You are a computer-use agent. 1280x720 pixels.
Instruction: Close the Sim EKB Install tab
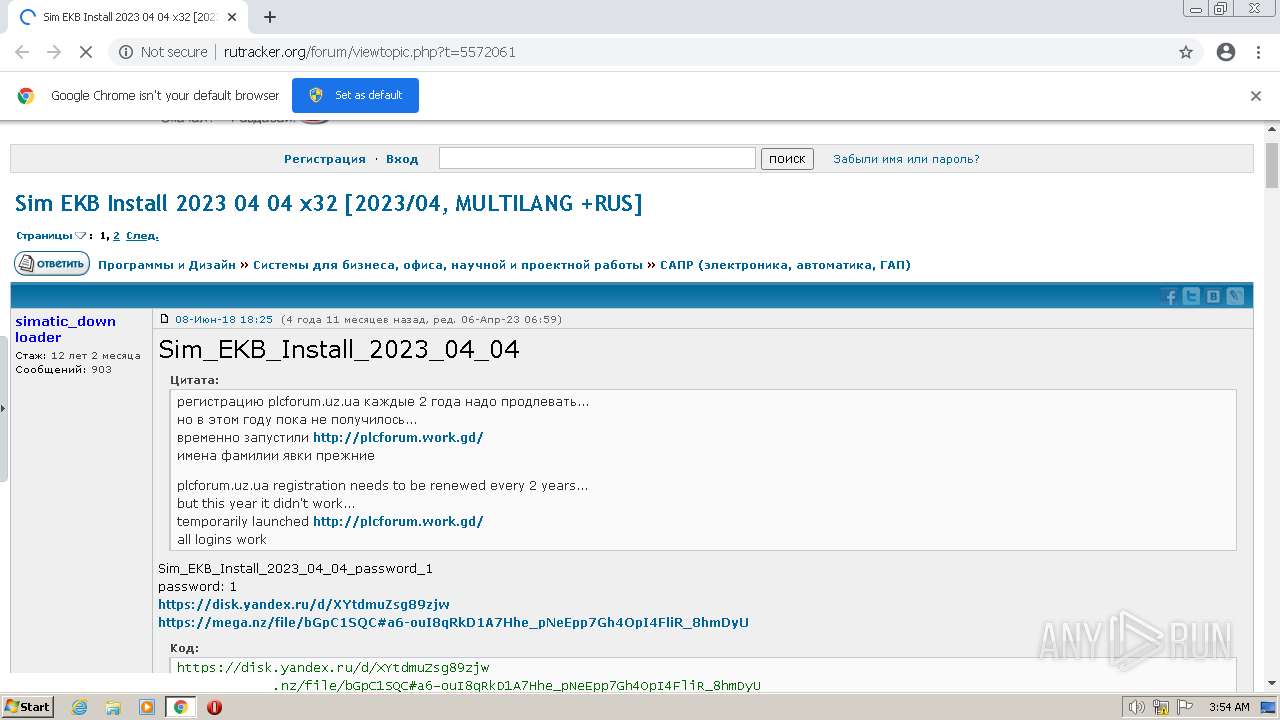232,17
